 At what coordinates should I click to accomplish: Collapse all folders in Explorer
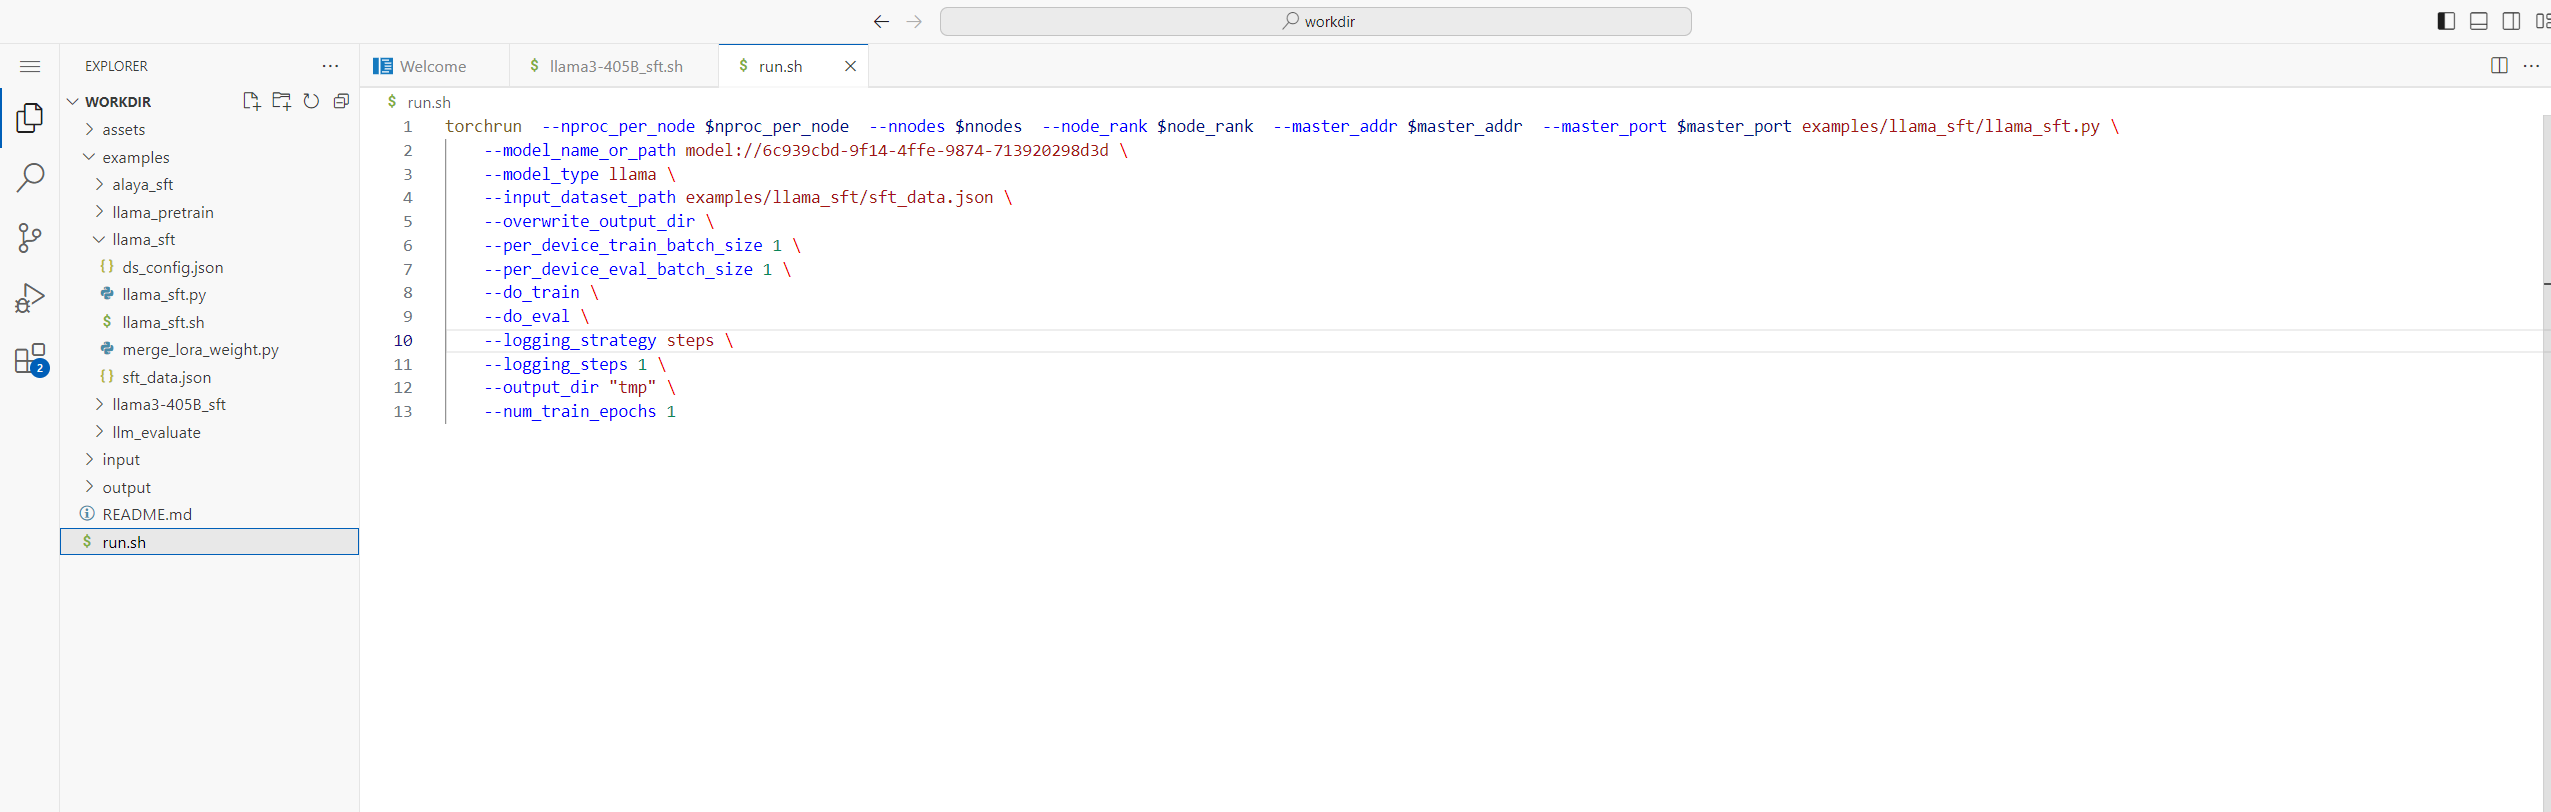(341, 101)
